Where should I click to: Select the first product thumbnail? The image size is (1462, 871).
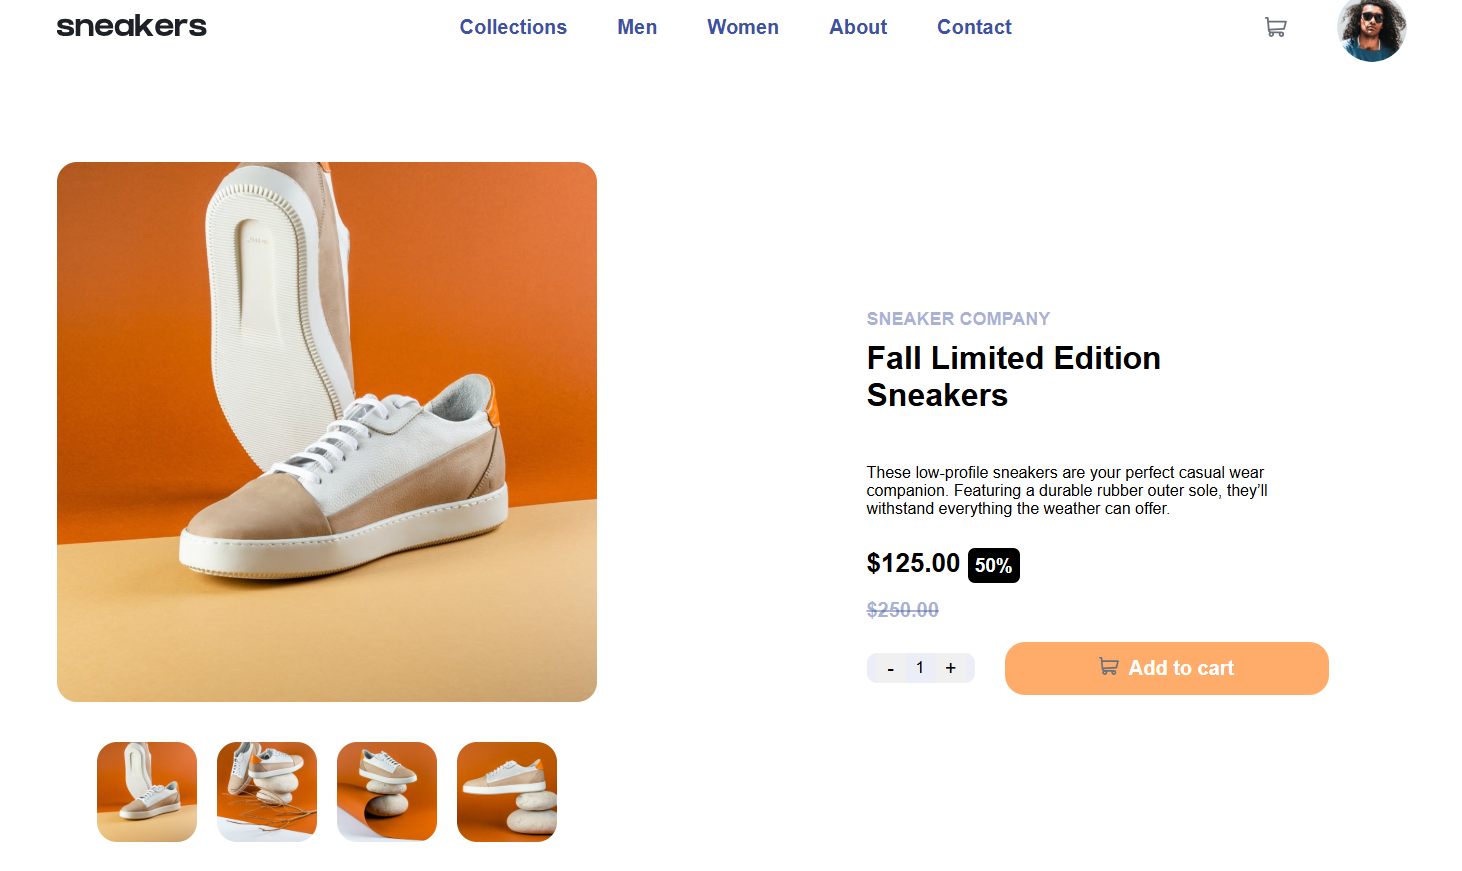(147, 792)
